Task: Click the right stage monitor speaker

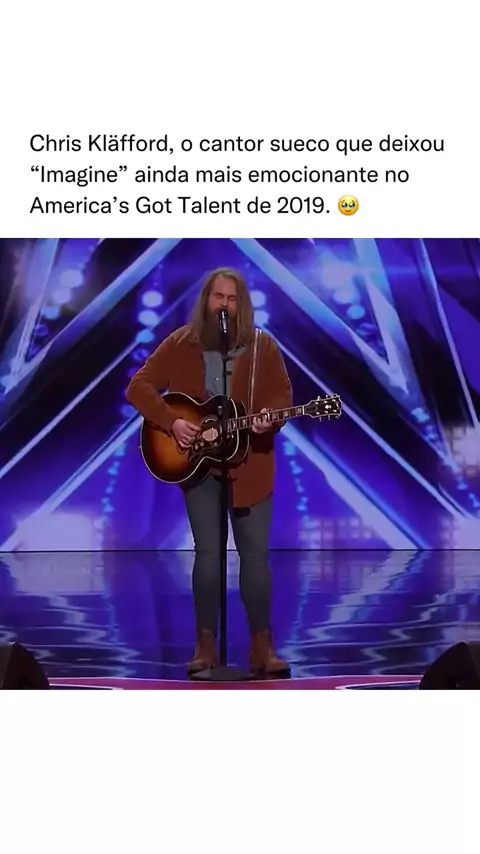Action: coord(450,666)
